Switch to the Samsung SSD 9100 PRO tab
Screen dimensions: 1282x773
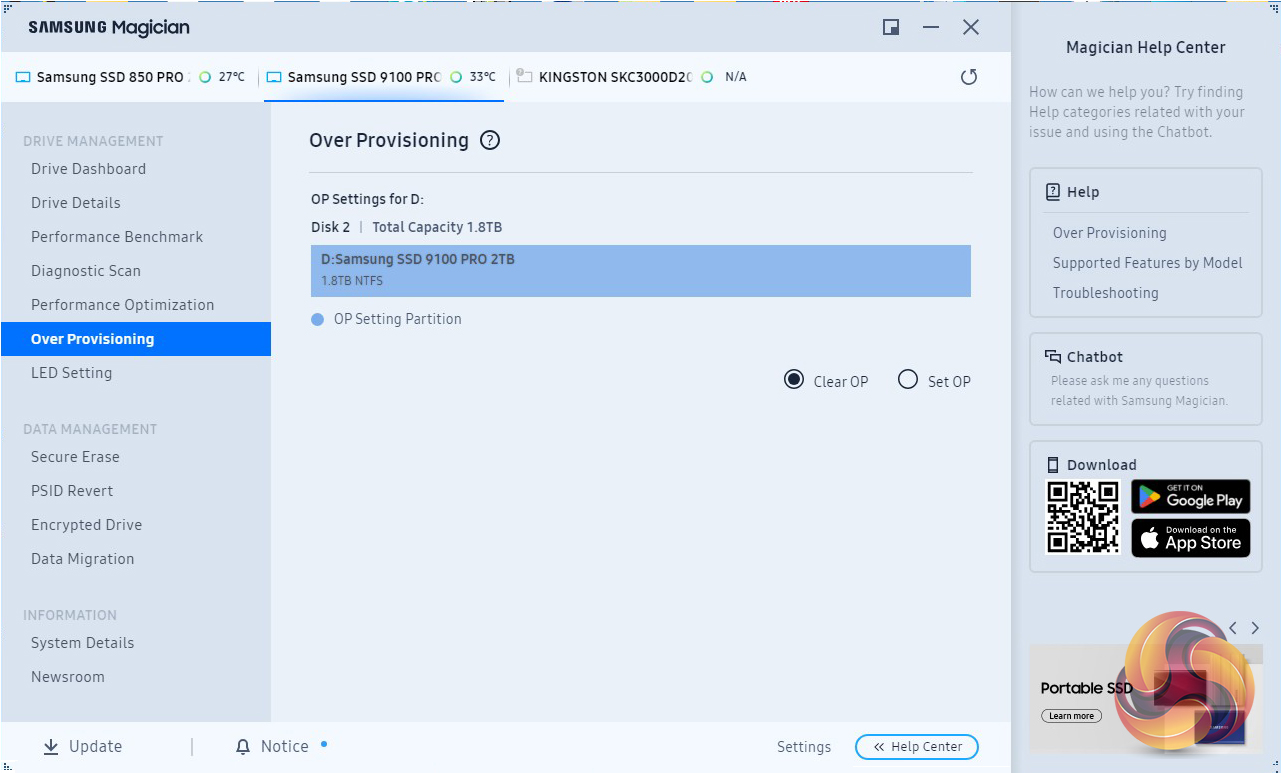383,77
